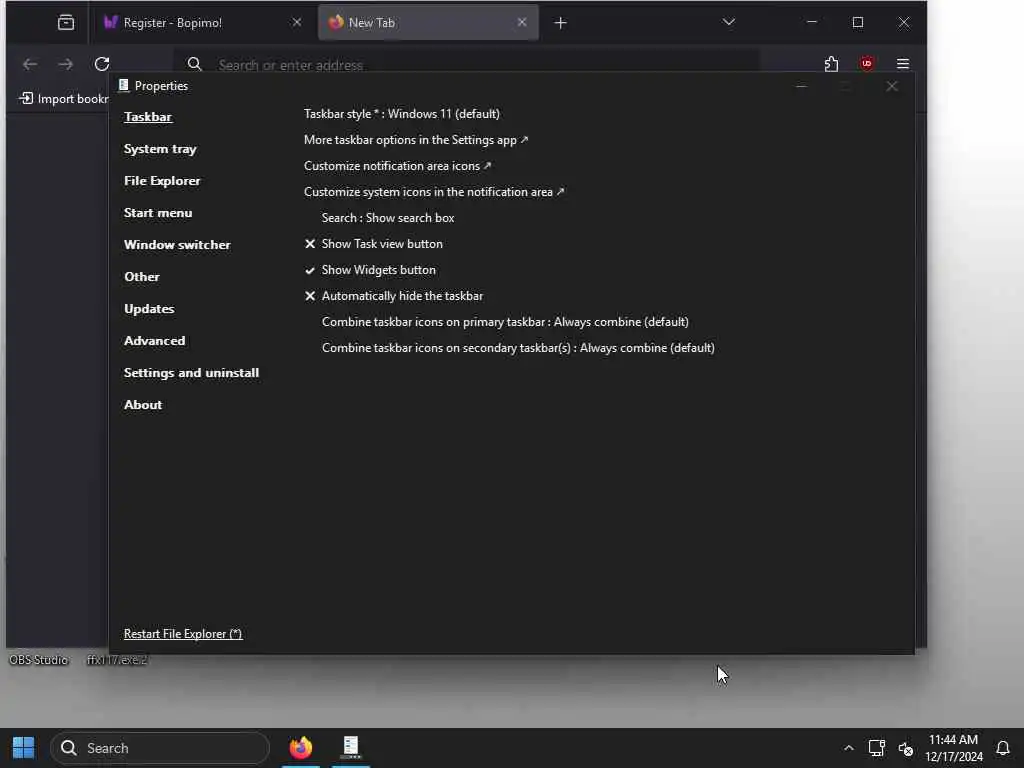Open a new Firefox tab with plus

560,23
